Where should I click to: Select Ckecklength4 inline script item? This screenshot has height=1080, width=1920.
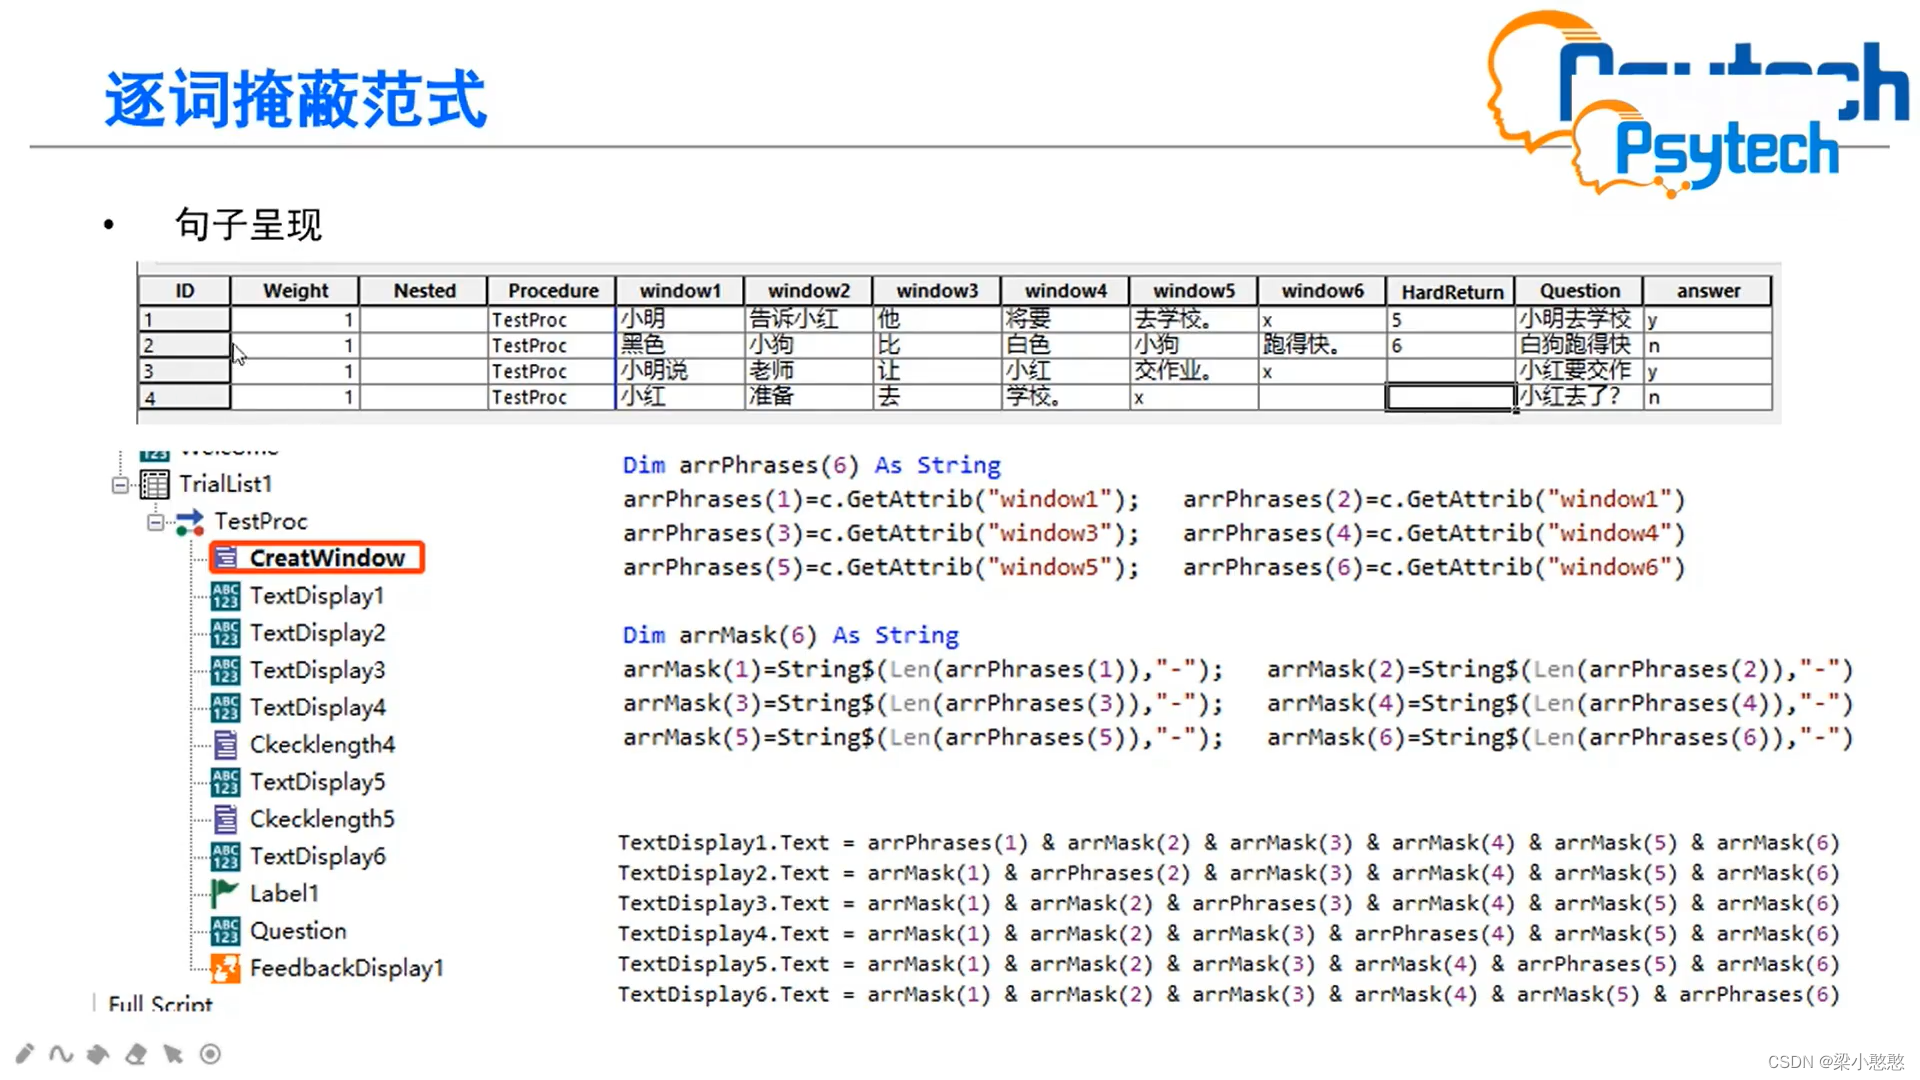click(x=322, y=745)
